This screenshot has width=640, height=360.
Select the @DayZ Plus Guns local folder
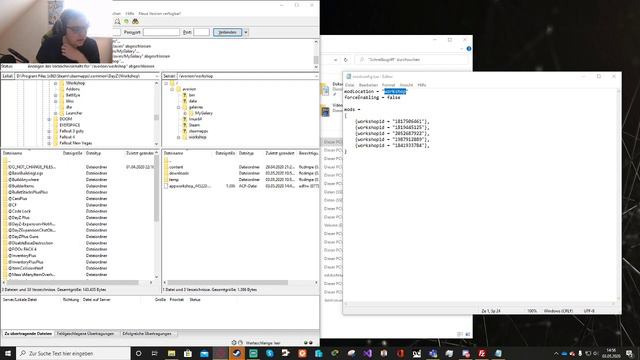click(x=23, y=237)
